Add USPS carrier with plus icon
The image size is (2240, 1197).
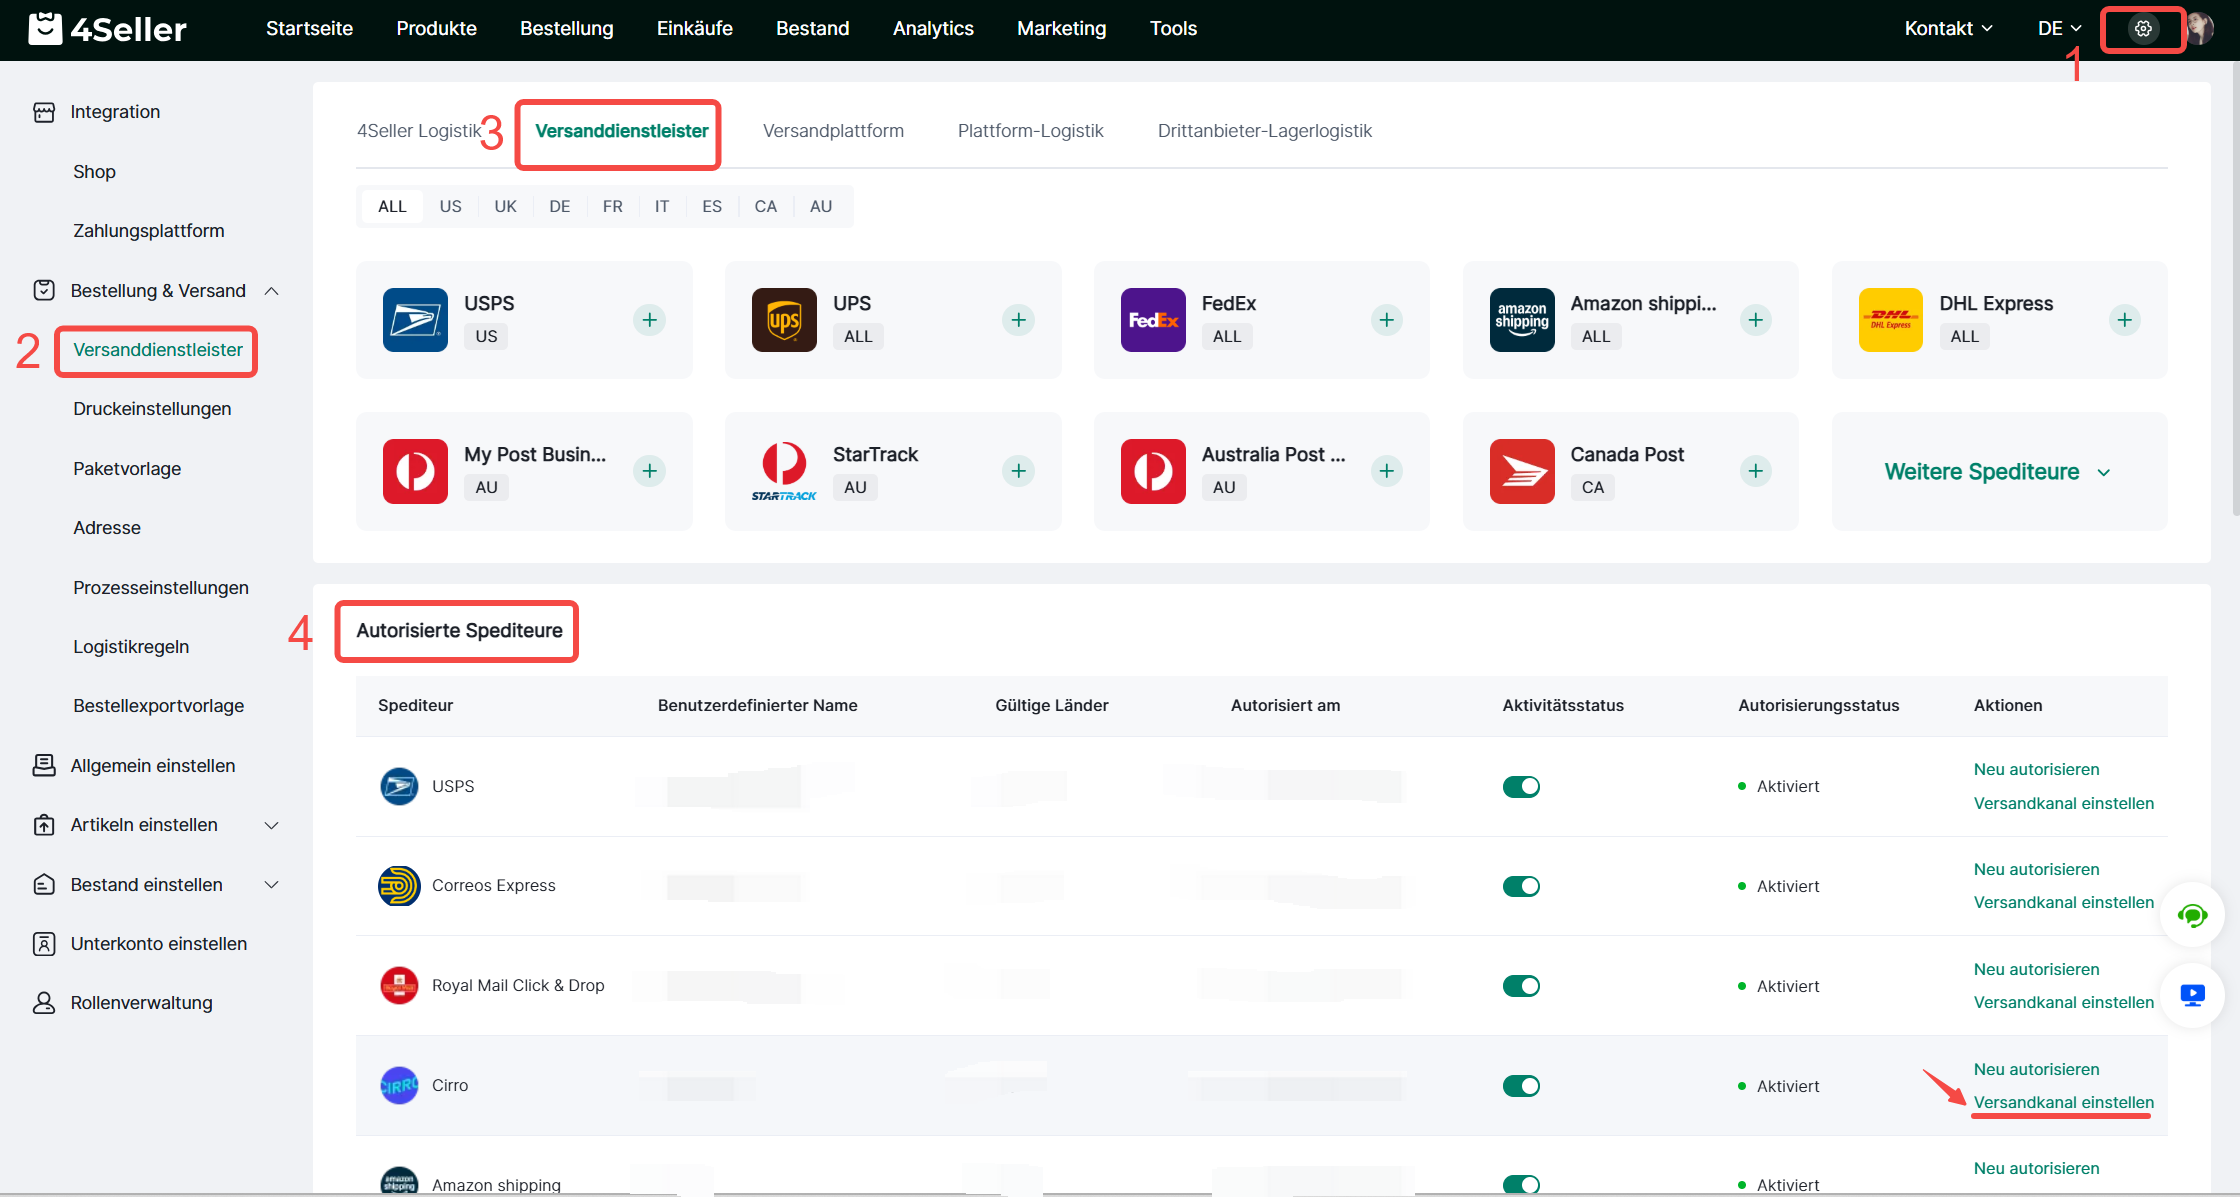[649, 320]
